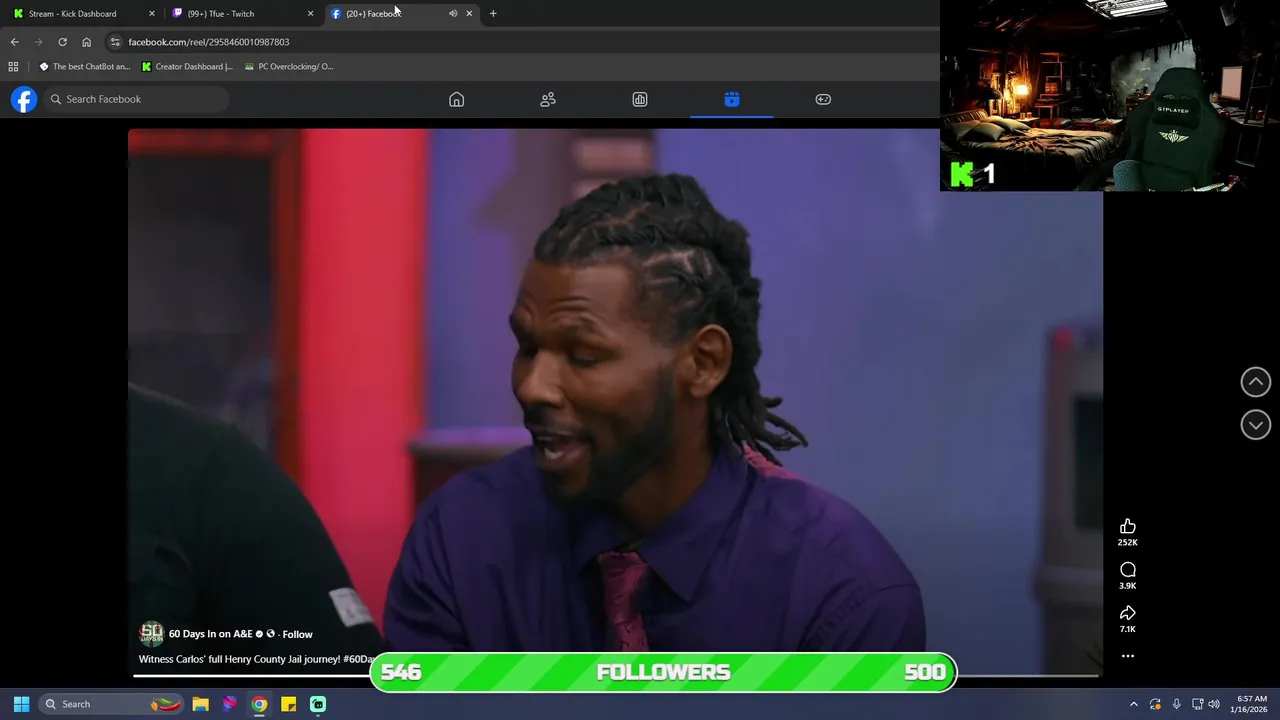Click the Search Facebook field
This screenshot has height=720, width=1280.
(x=138, y=99)
